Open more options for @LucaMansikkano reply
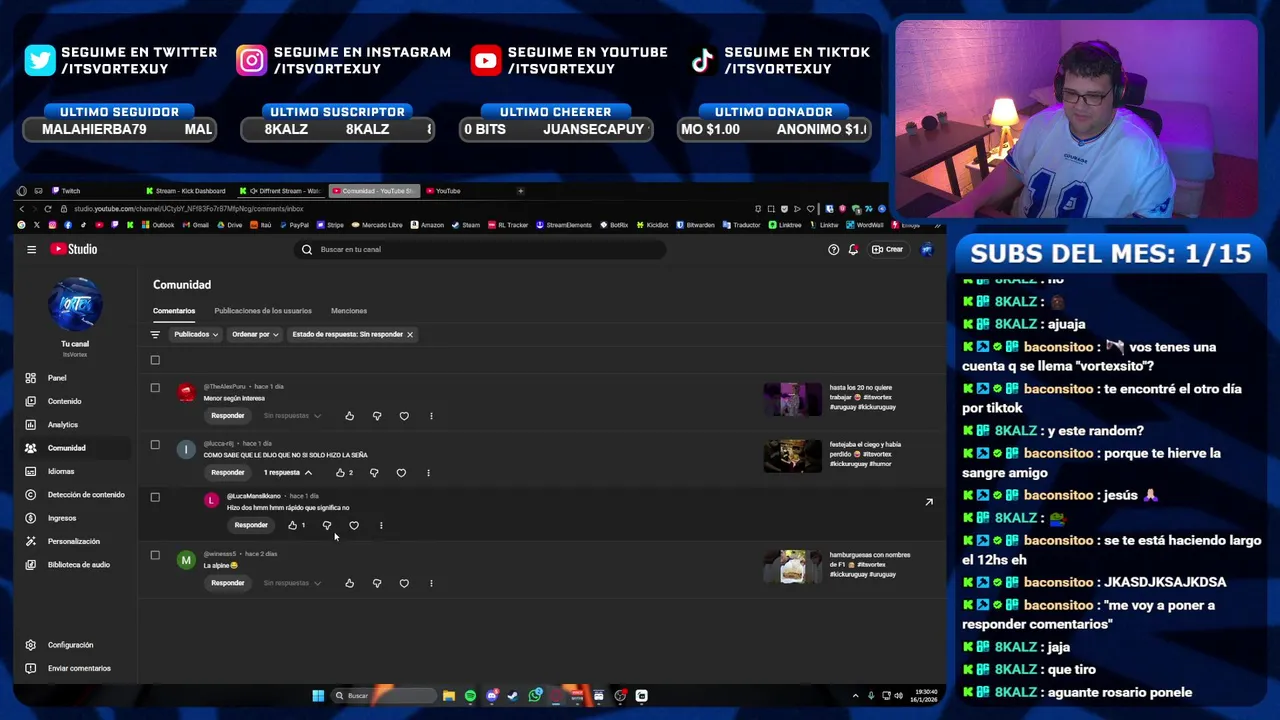The width and height of the screenshot is (1280, 720). click(x=380, y=525)
